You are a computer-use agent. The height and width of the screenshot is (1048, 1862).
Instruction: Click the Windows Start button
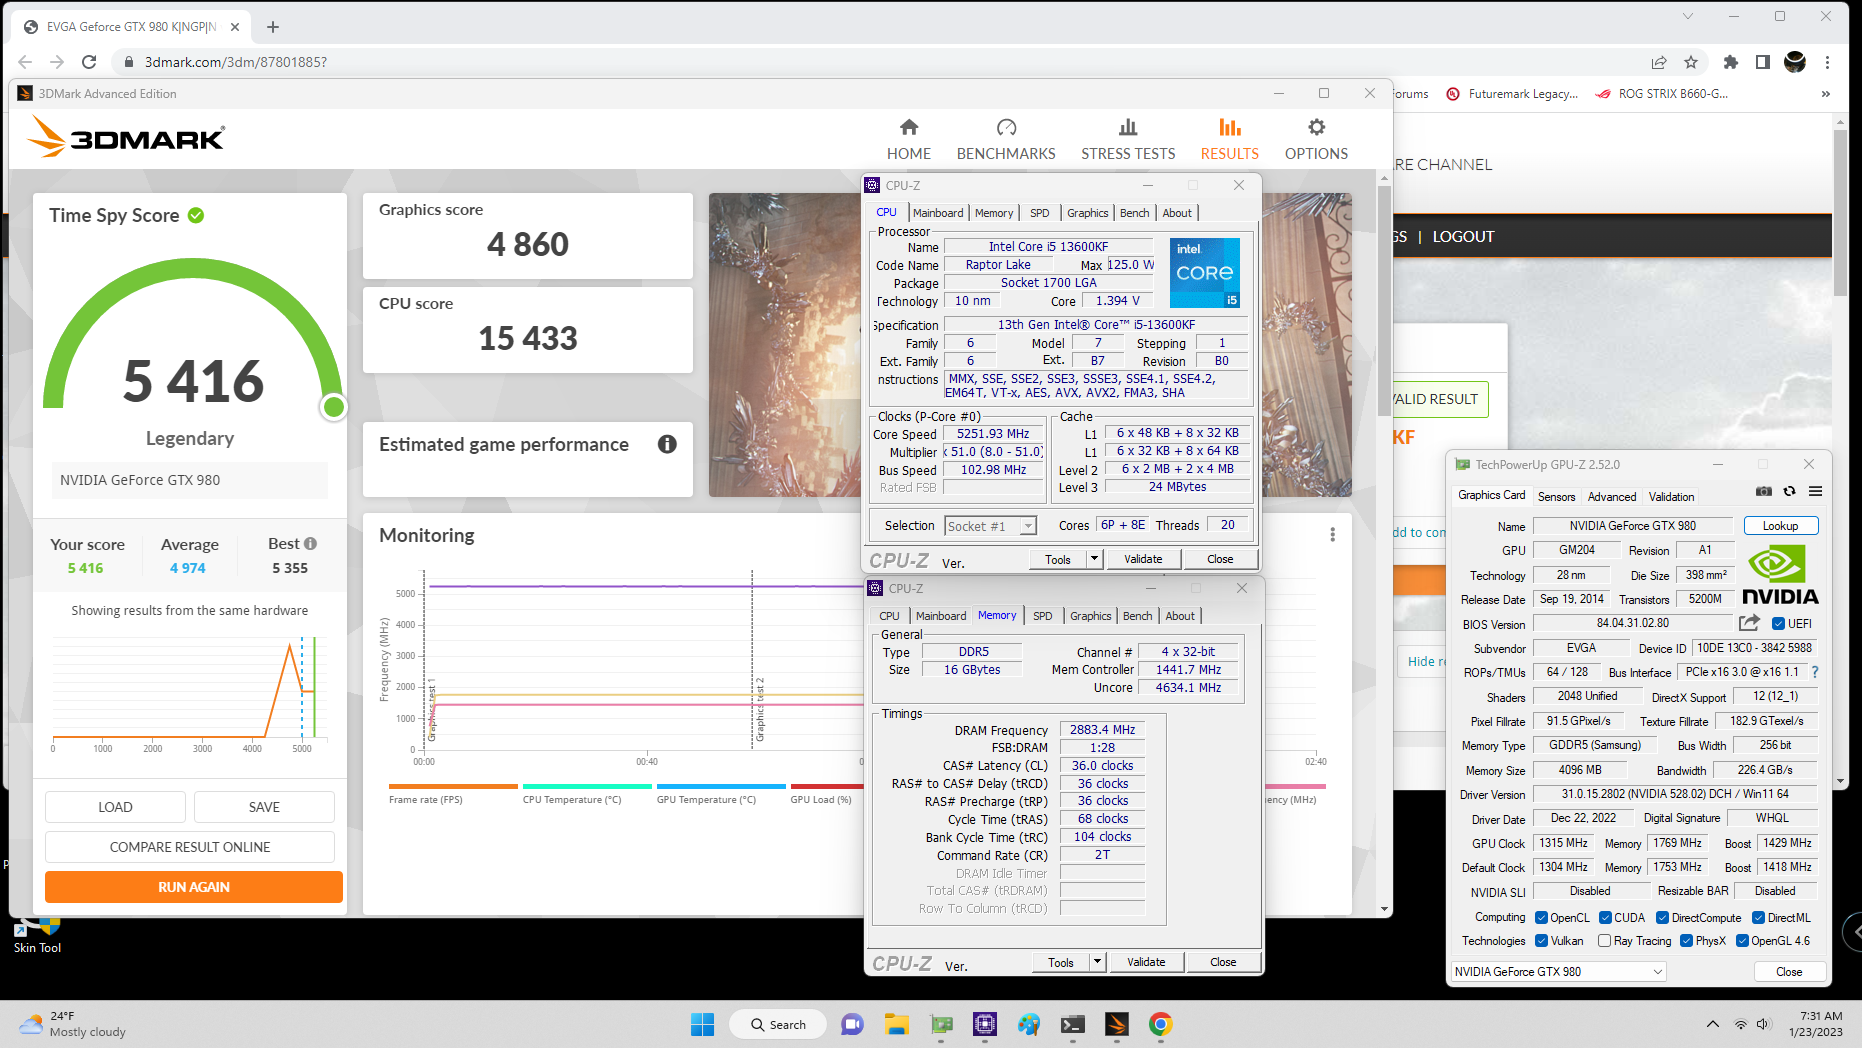pyautogui.click(x=703, y=1024)
